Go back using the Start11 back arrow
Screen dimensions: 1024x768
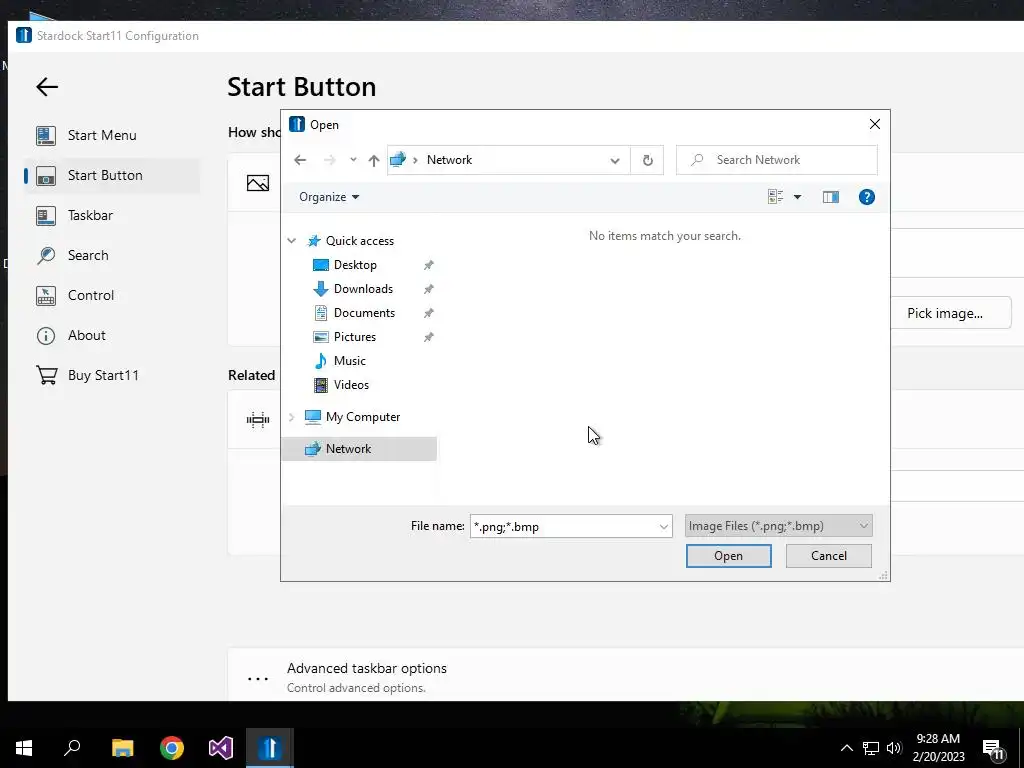point(47,87)
